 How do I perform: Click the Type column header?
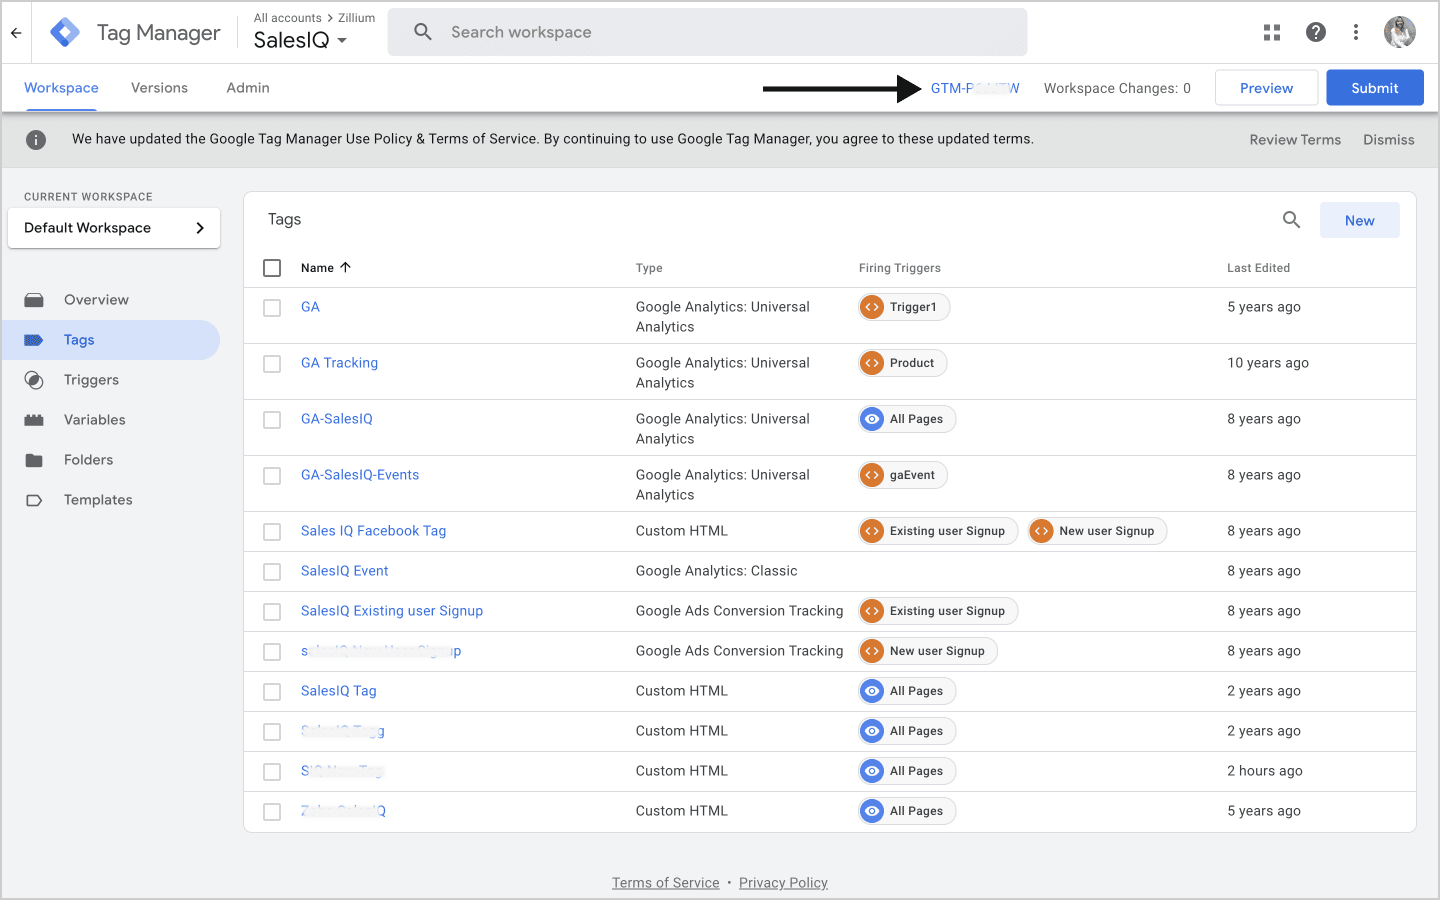(649, 268)
